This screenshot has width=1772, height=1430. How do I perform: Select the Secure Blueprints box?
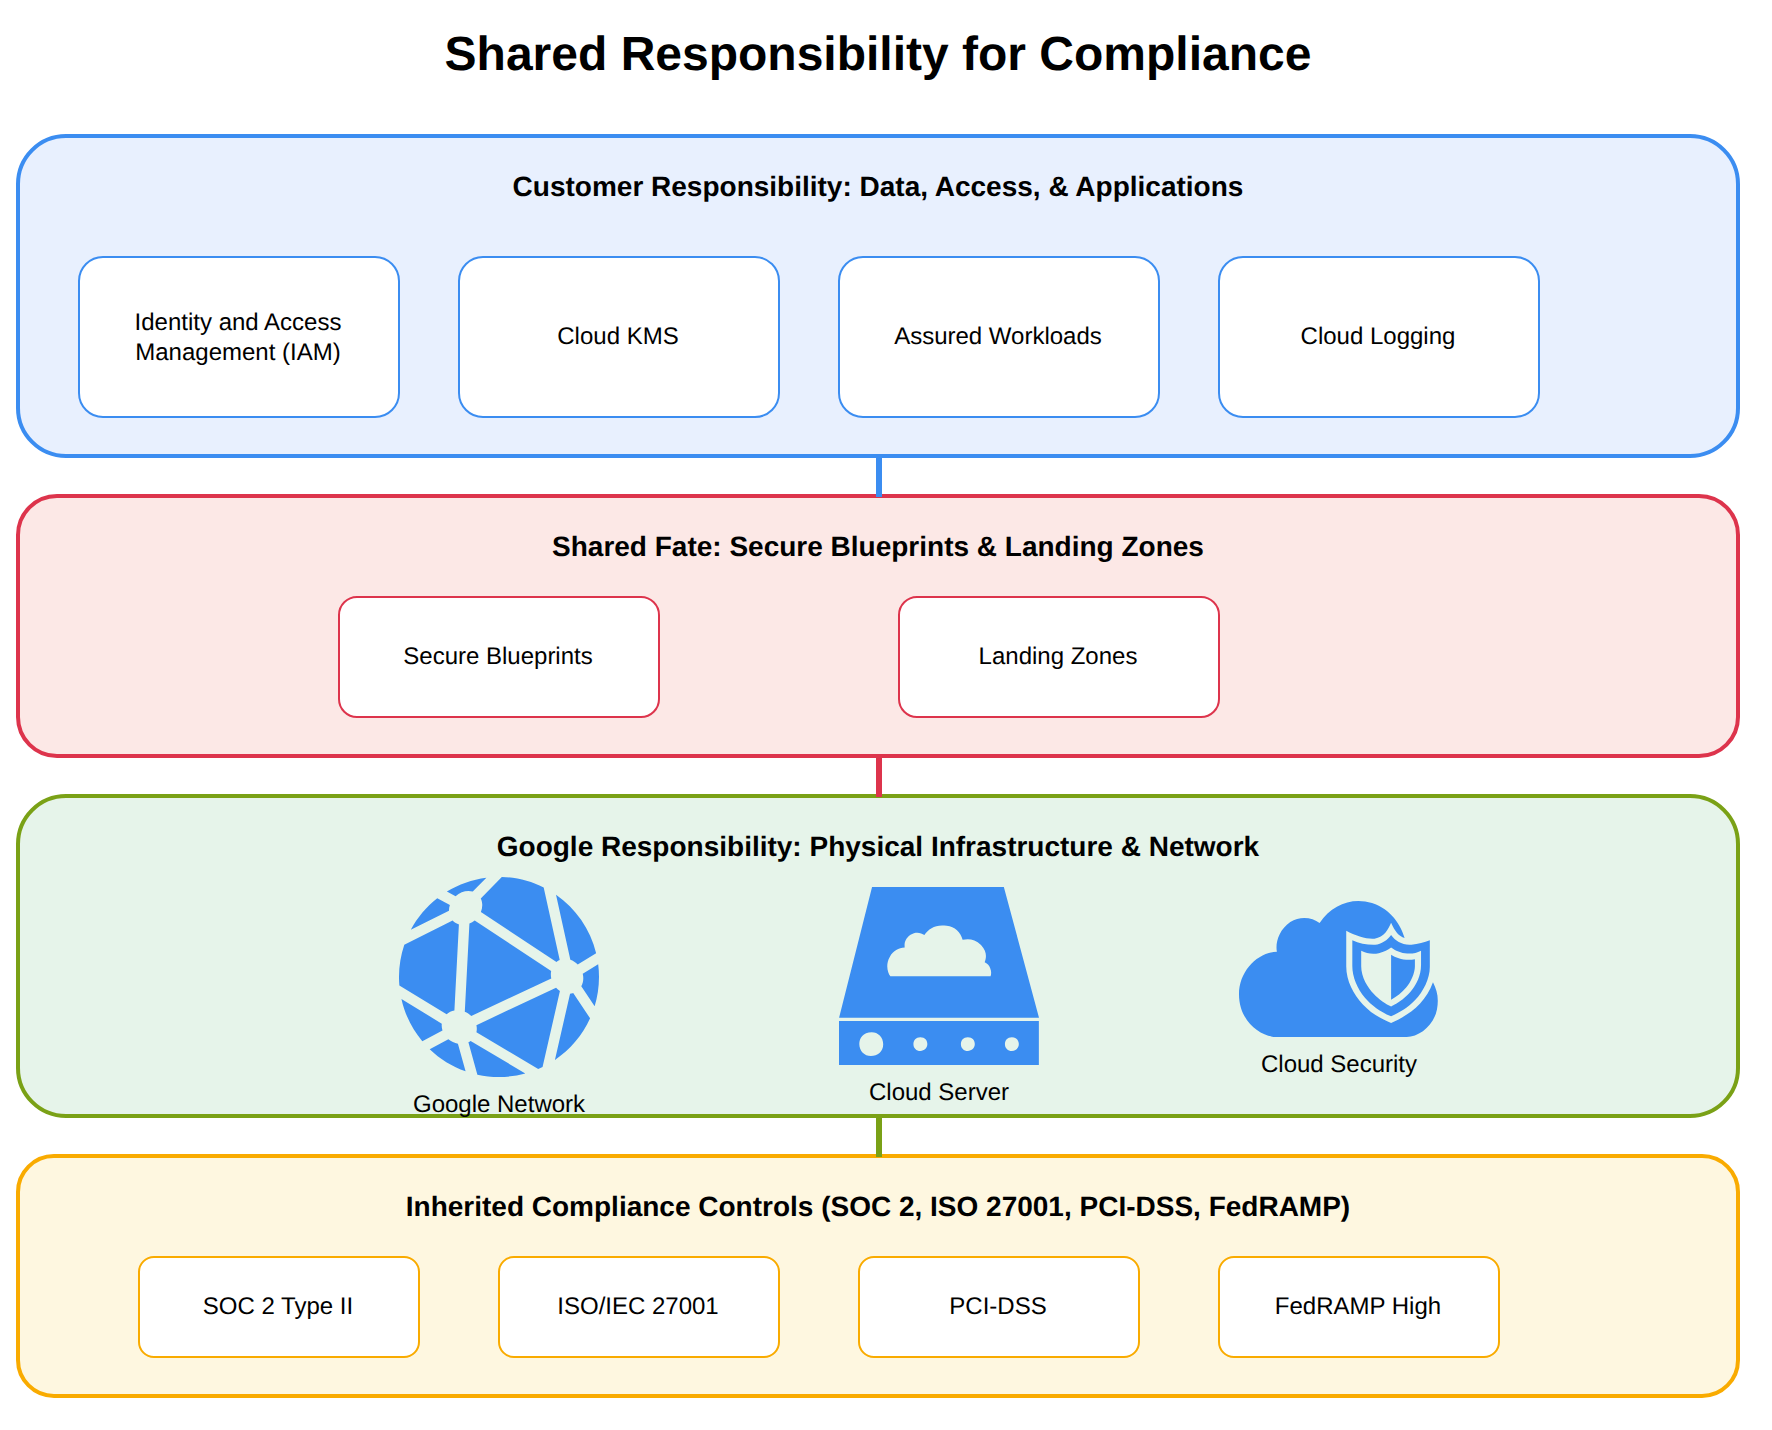tap(499, 657)
